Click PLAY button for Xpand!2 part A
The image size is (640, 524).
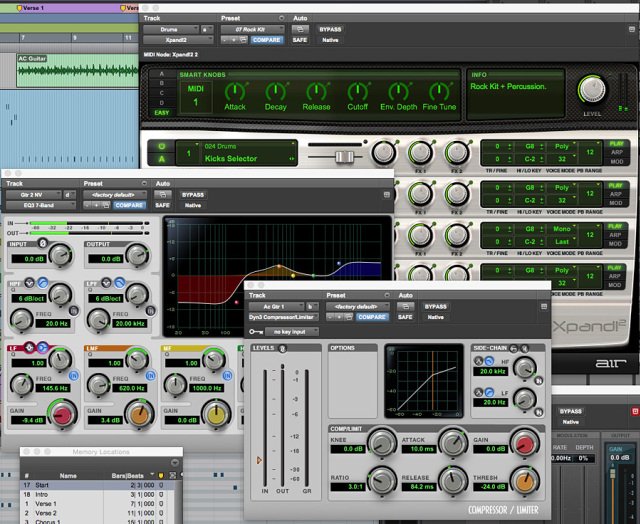click(x=616, y=144)
